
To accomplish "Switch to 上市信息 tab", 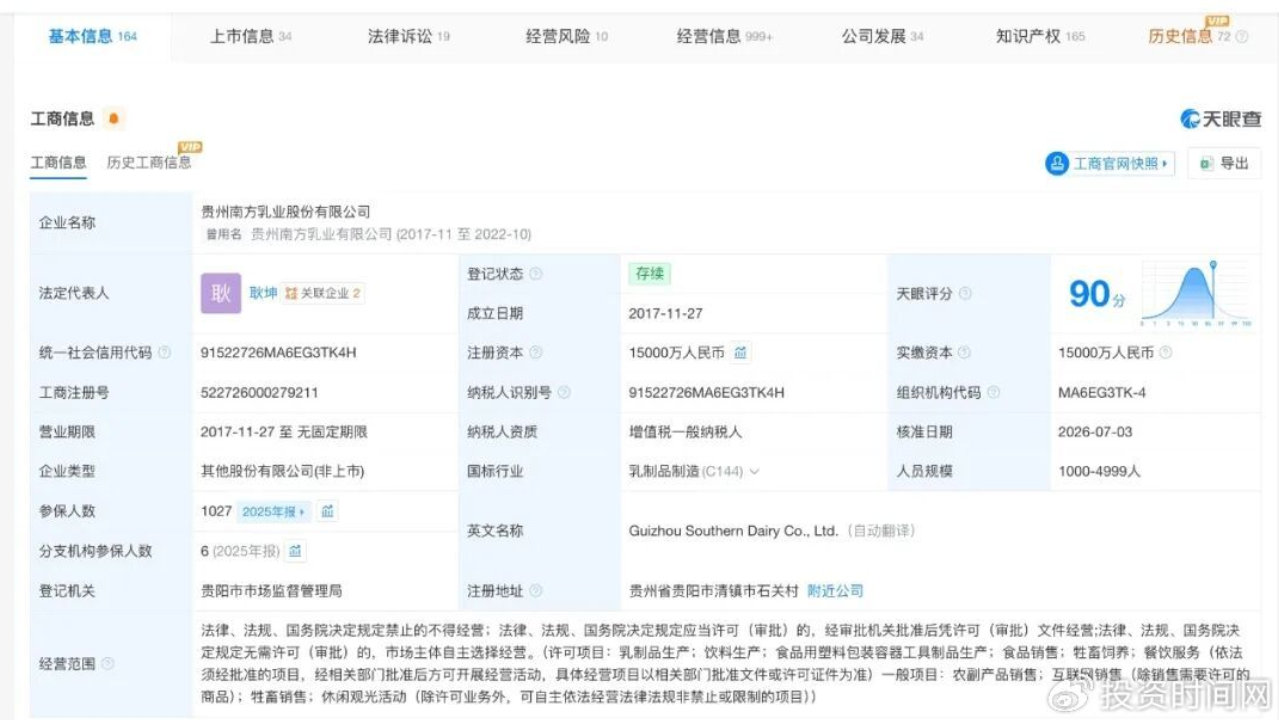I will [x=251, y=37].
